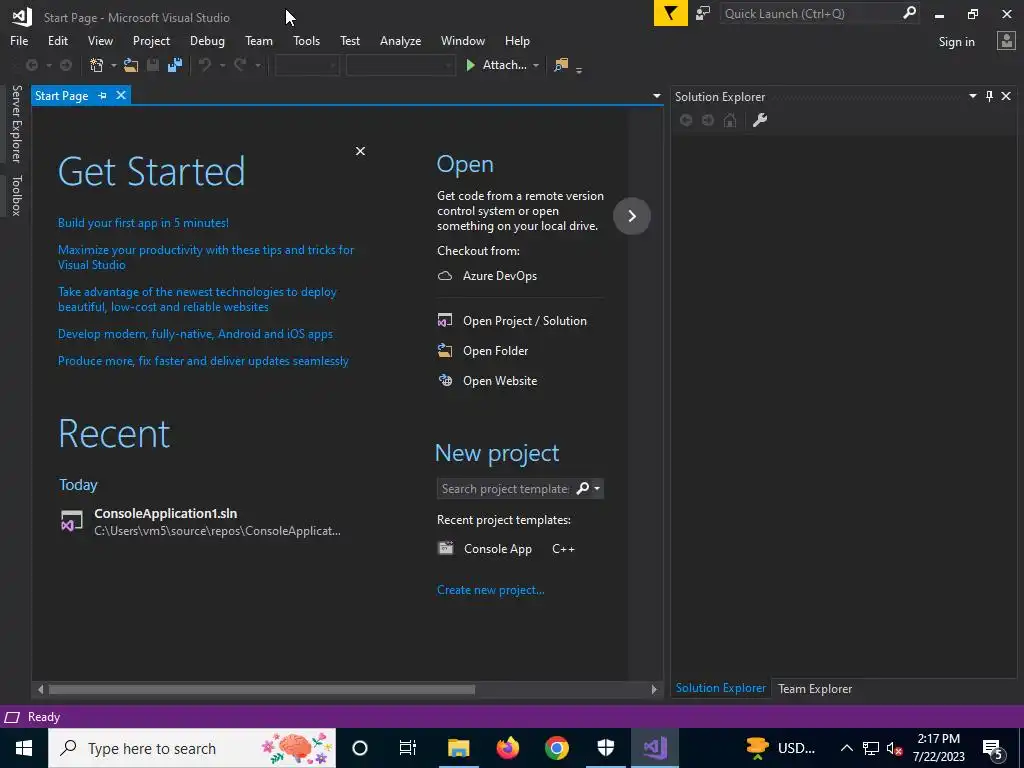This screenshot has width=1024, height=768.
Task: Click the Save All toolbar icon
Action: [x=174, y=65]
